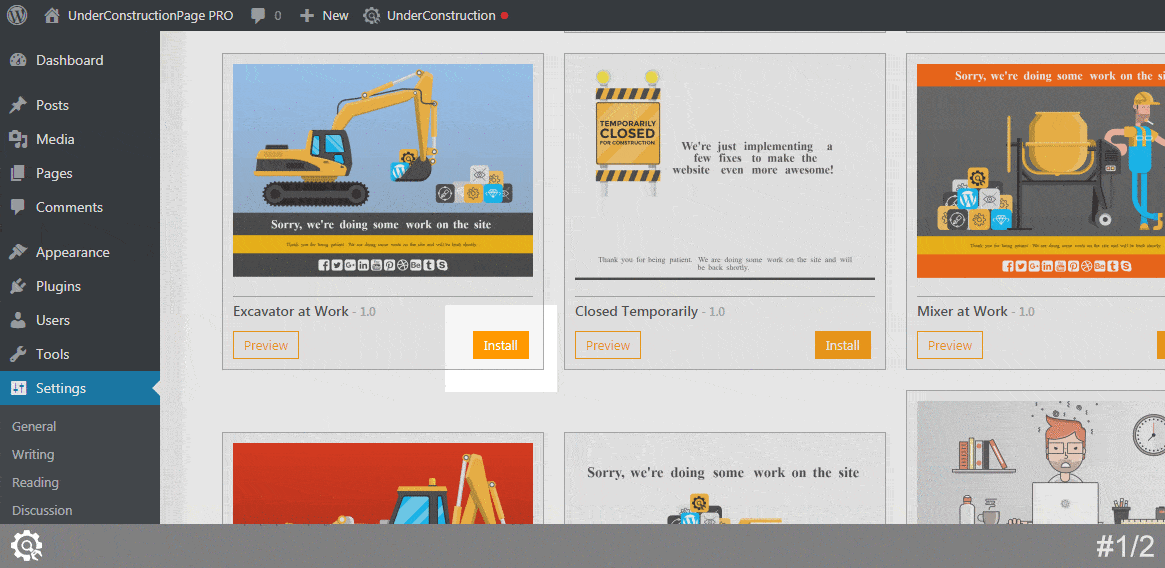Viewport: 1165px width, 568px height.
Task: Open the Media menu item
Action: tap(55, 139)
